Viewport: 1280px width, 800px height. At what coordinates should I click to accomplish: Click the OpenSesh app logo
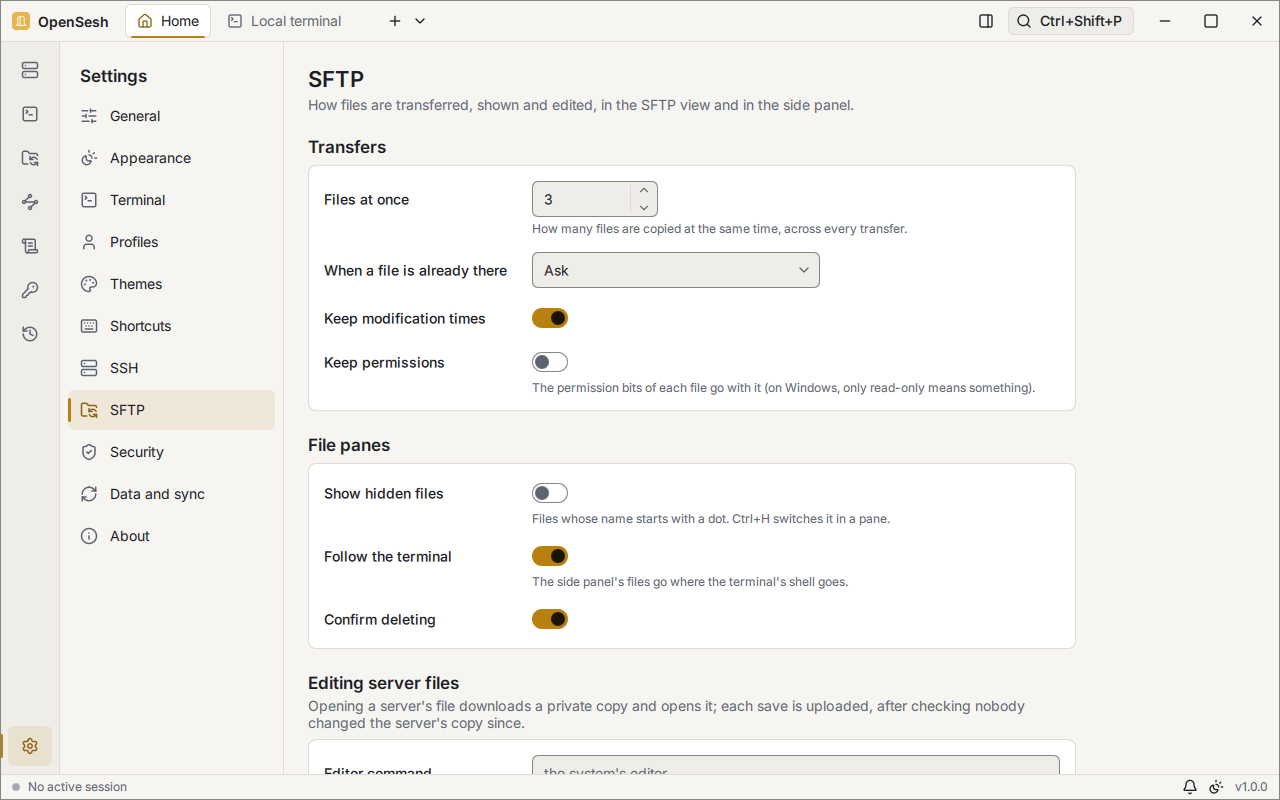click(21, 21)
